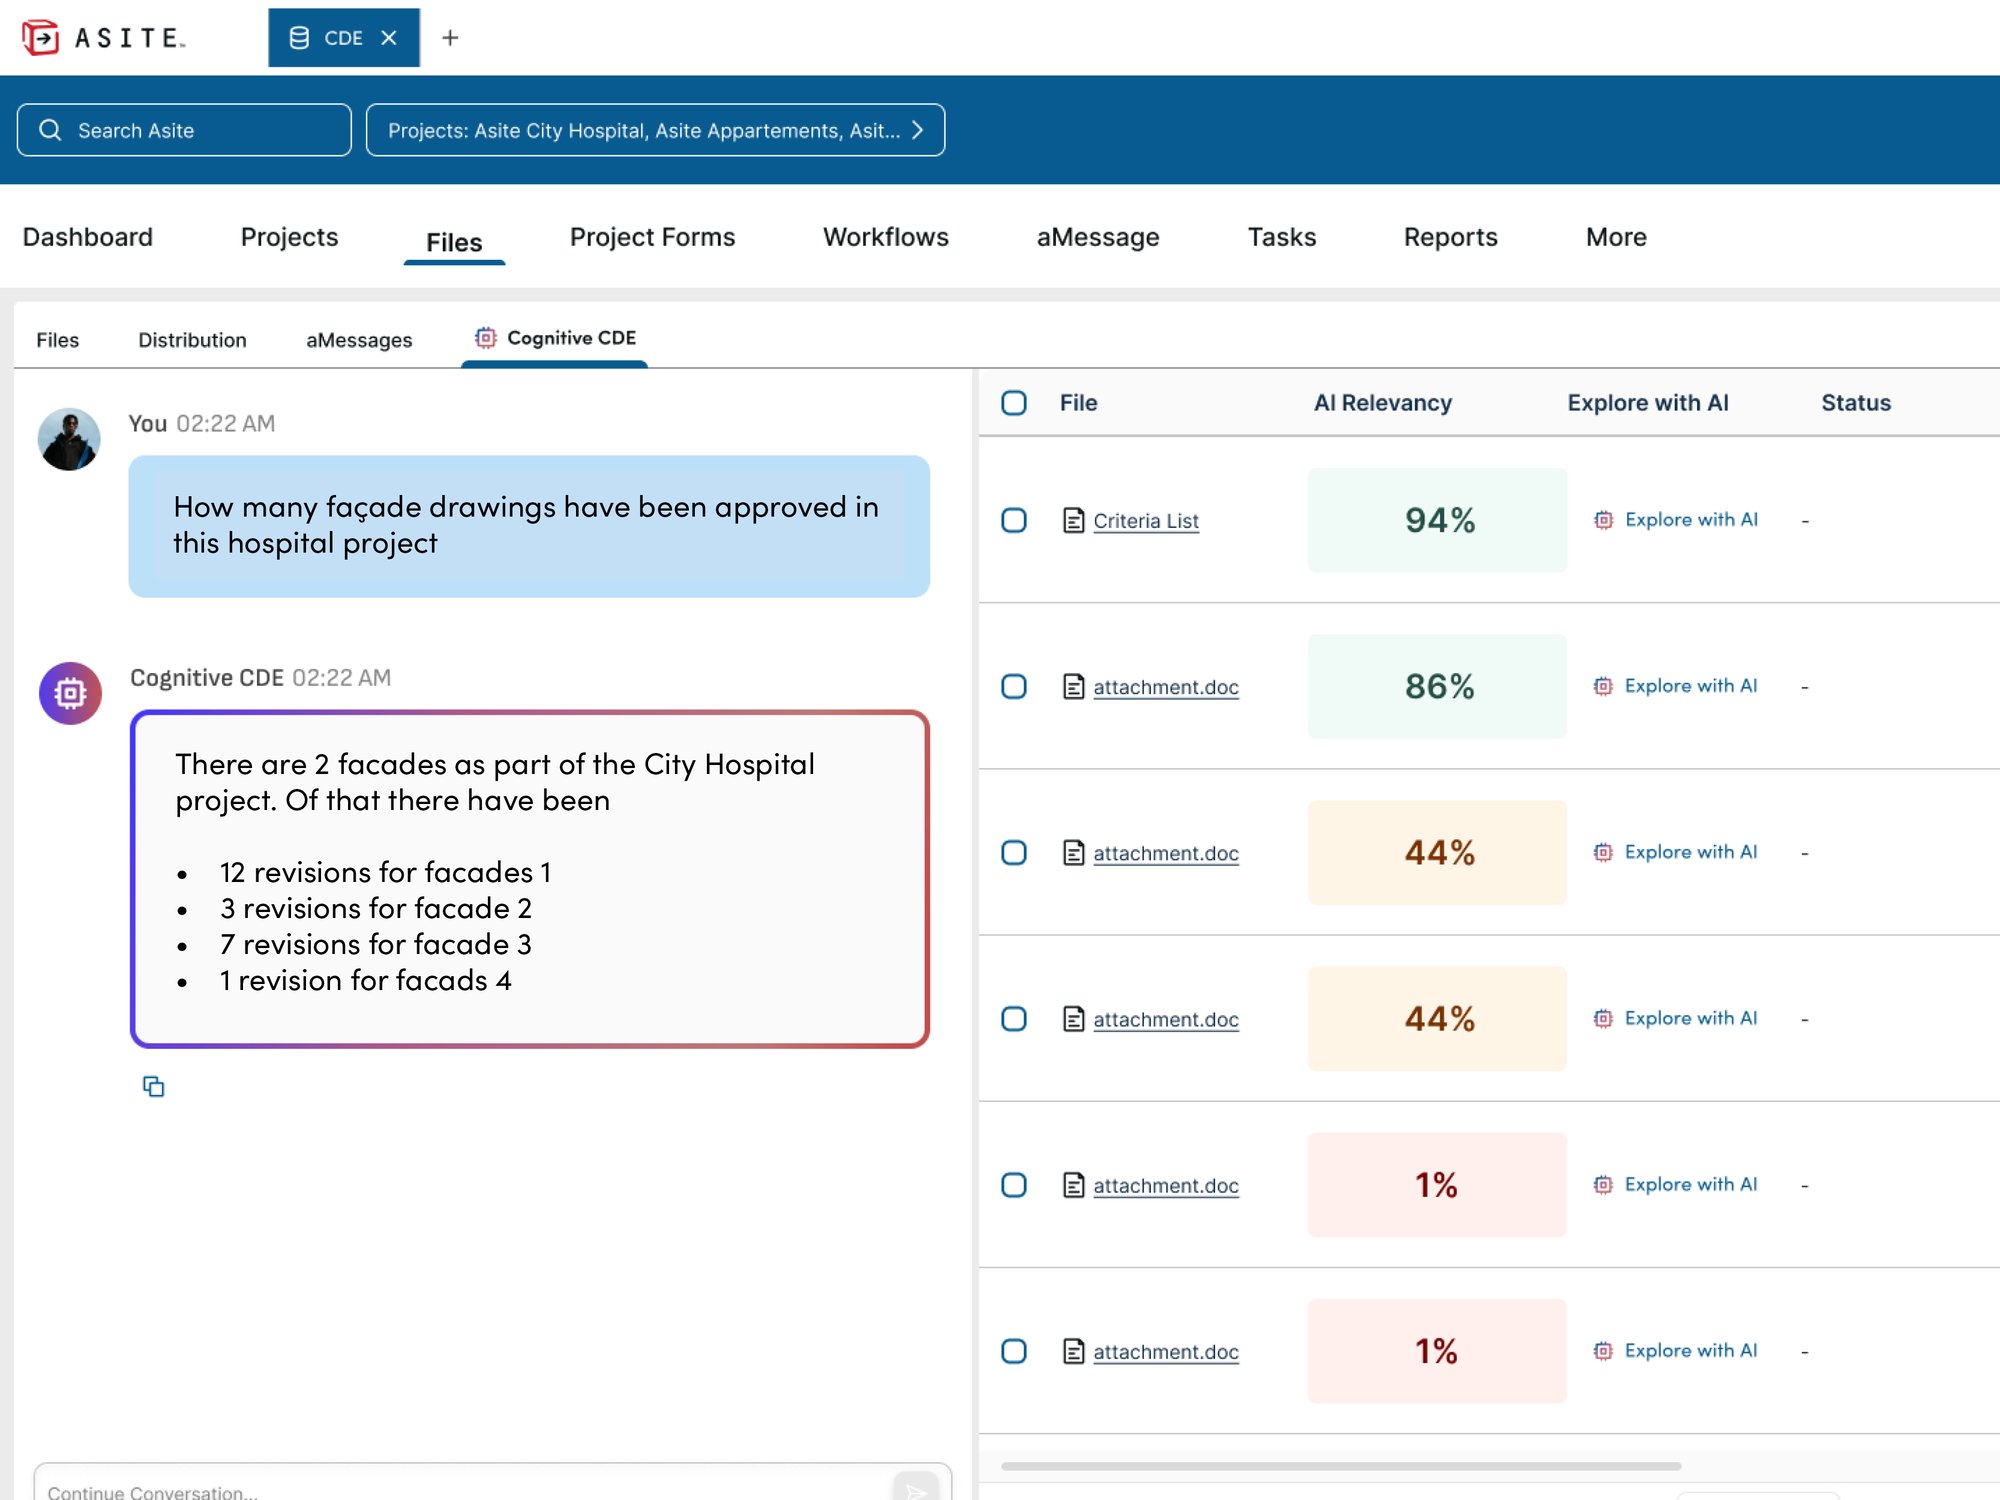This screenshot has height=1500, width=2000.
Task: Click the copy response icon below AI answer
Action: tap(153, 1086)
